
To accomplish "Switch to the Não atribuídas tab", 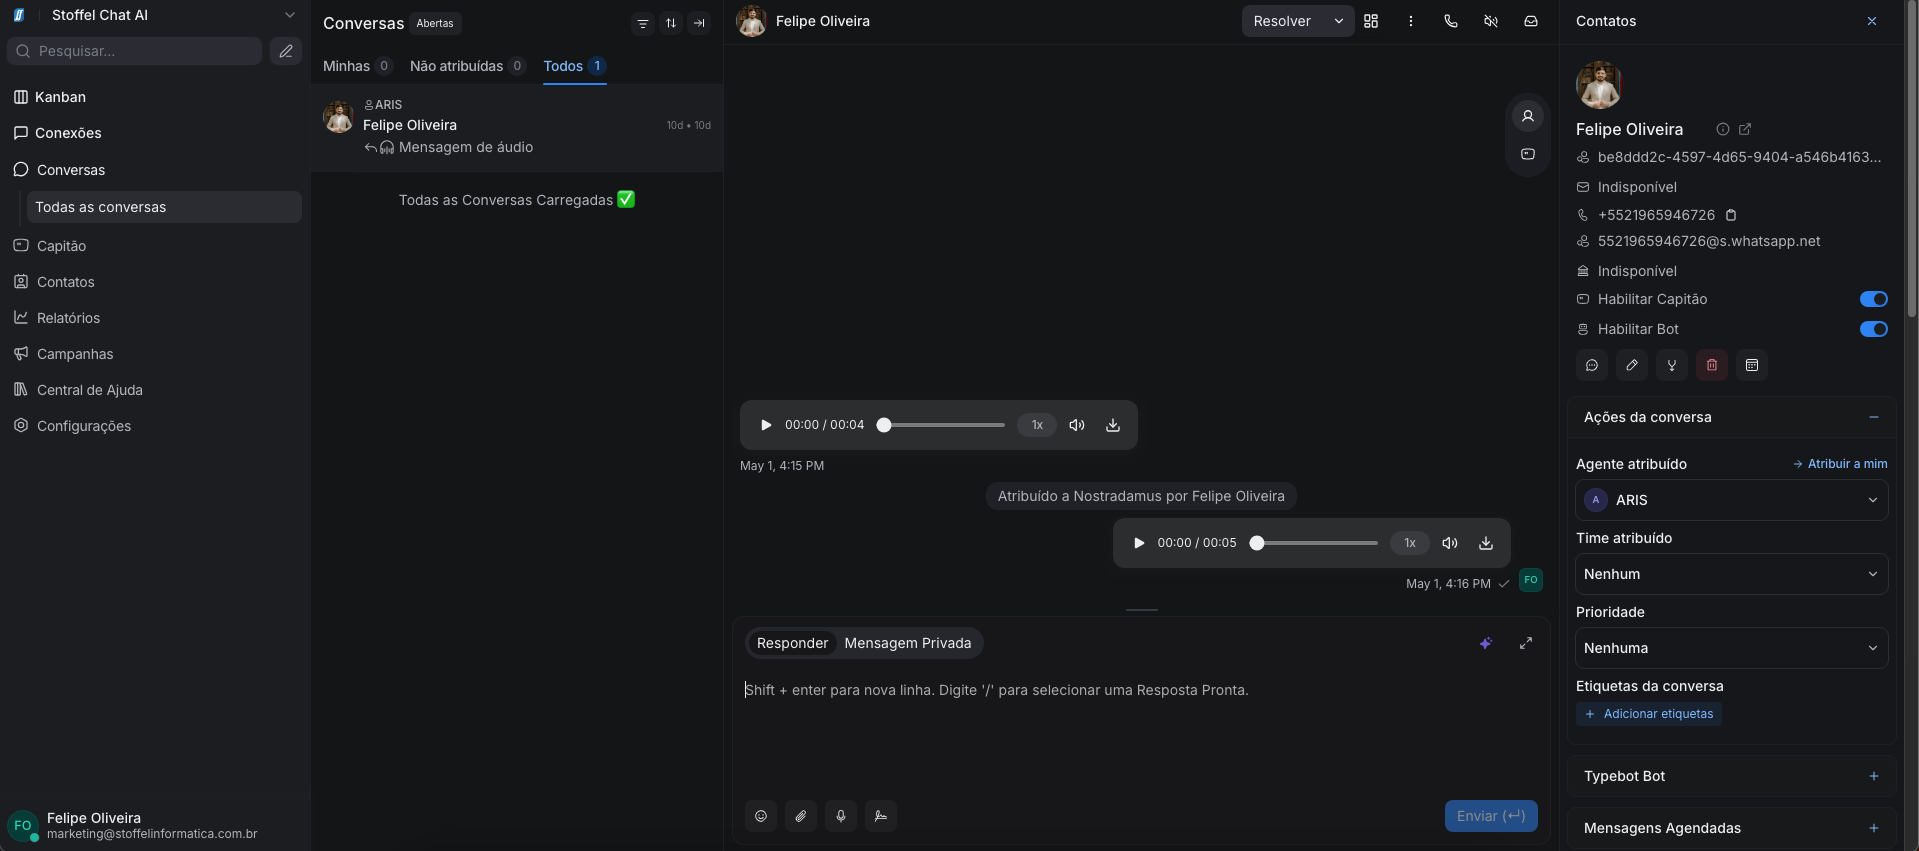I will [467, 66].
